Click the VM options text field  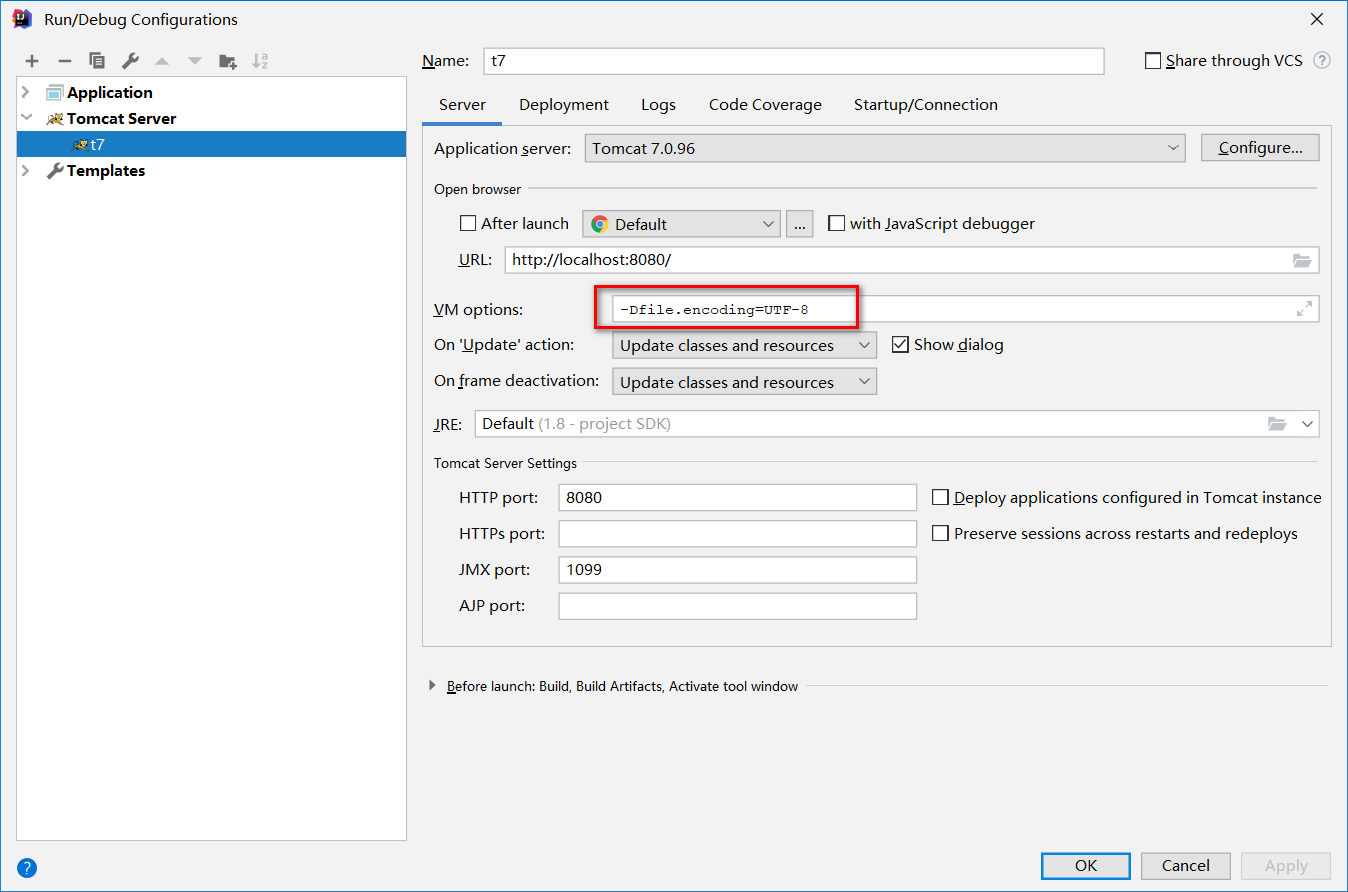pos(965,309)
